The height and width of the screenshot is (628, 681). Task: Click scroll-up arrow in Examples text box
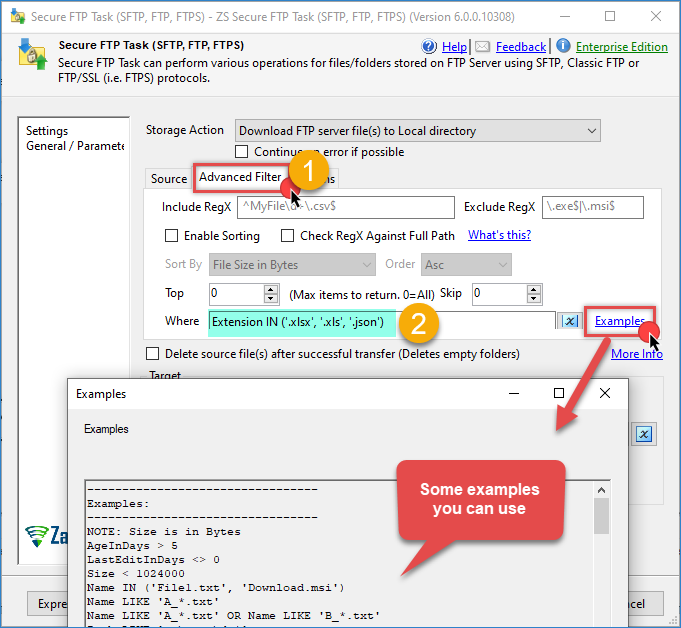[x=602, y=490]
